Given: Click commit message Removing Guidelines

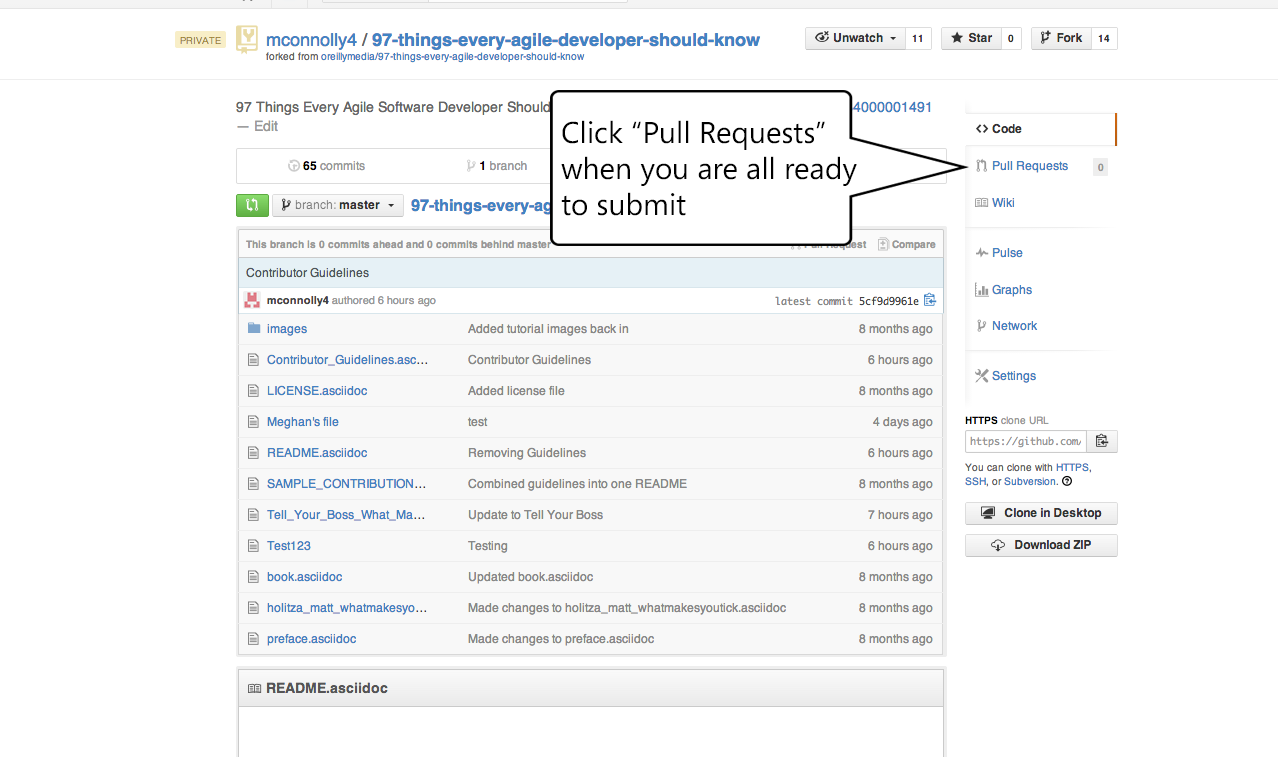Looking at the screenshot, I should pyautogui.click(x=527, y=453).
